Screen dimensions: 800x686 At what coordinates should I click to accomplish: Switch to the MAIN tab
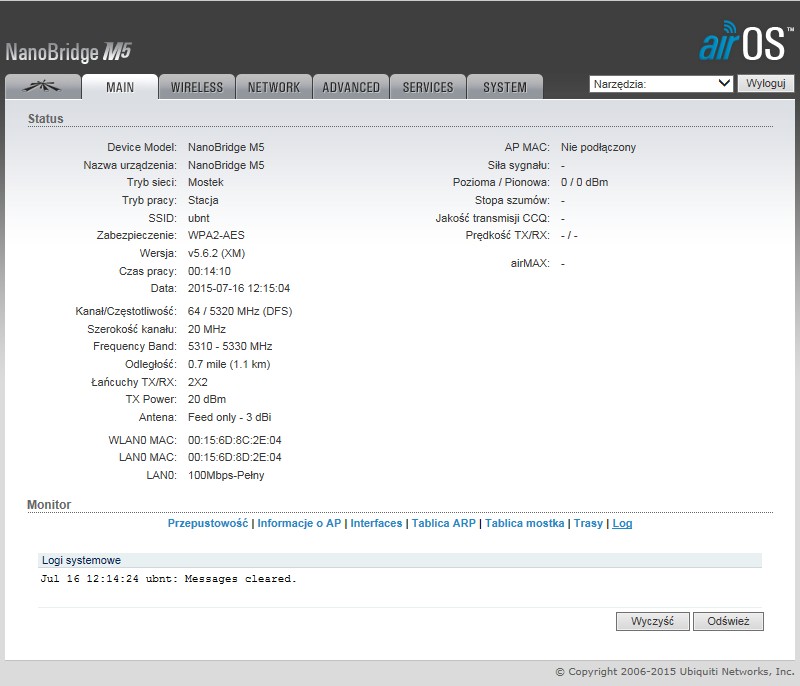pyautogui.click(x=120, y=87)
